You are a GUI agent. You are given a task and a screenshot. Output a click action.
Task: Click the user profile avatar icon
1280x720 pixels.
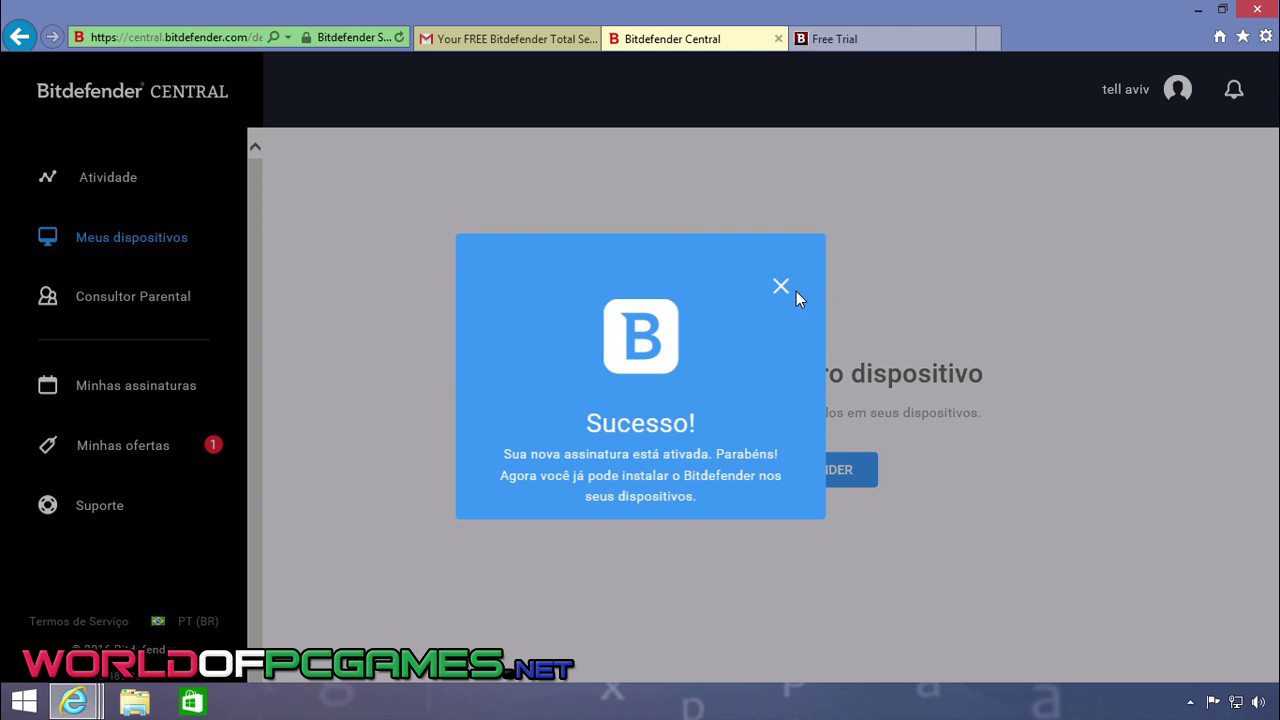[x=1178, y=89]
